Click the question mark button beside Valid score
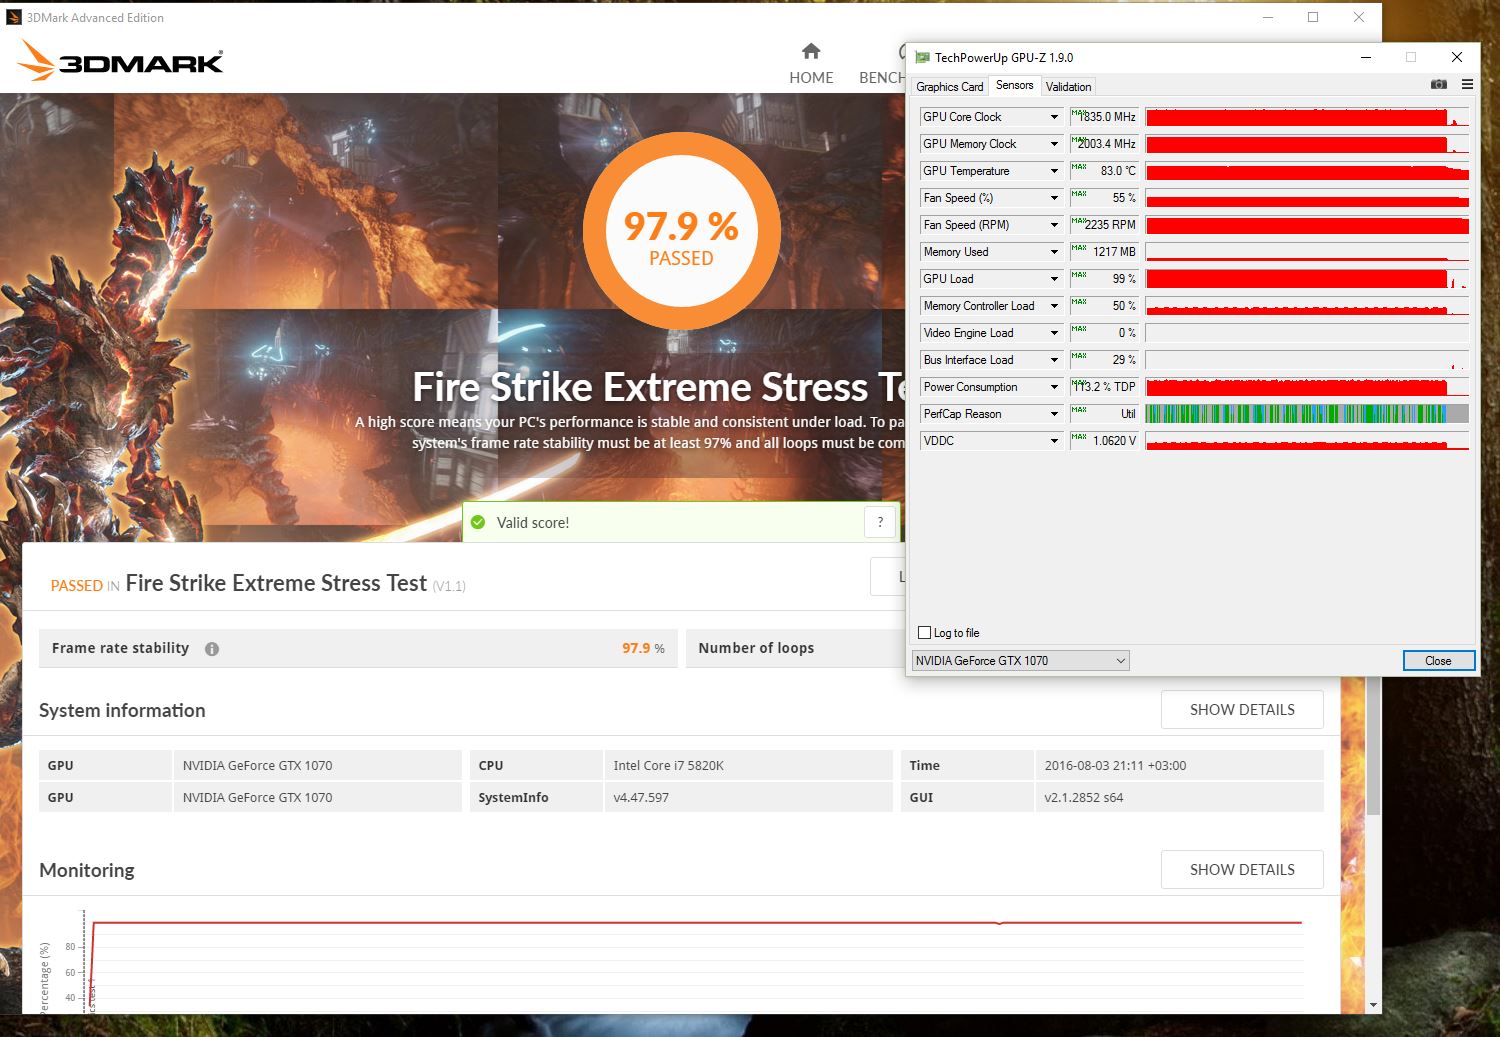 [880, 522]
